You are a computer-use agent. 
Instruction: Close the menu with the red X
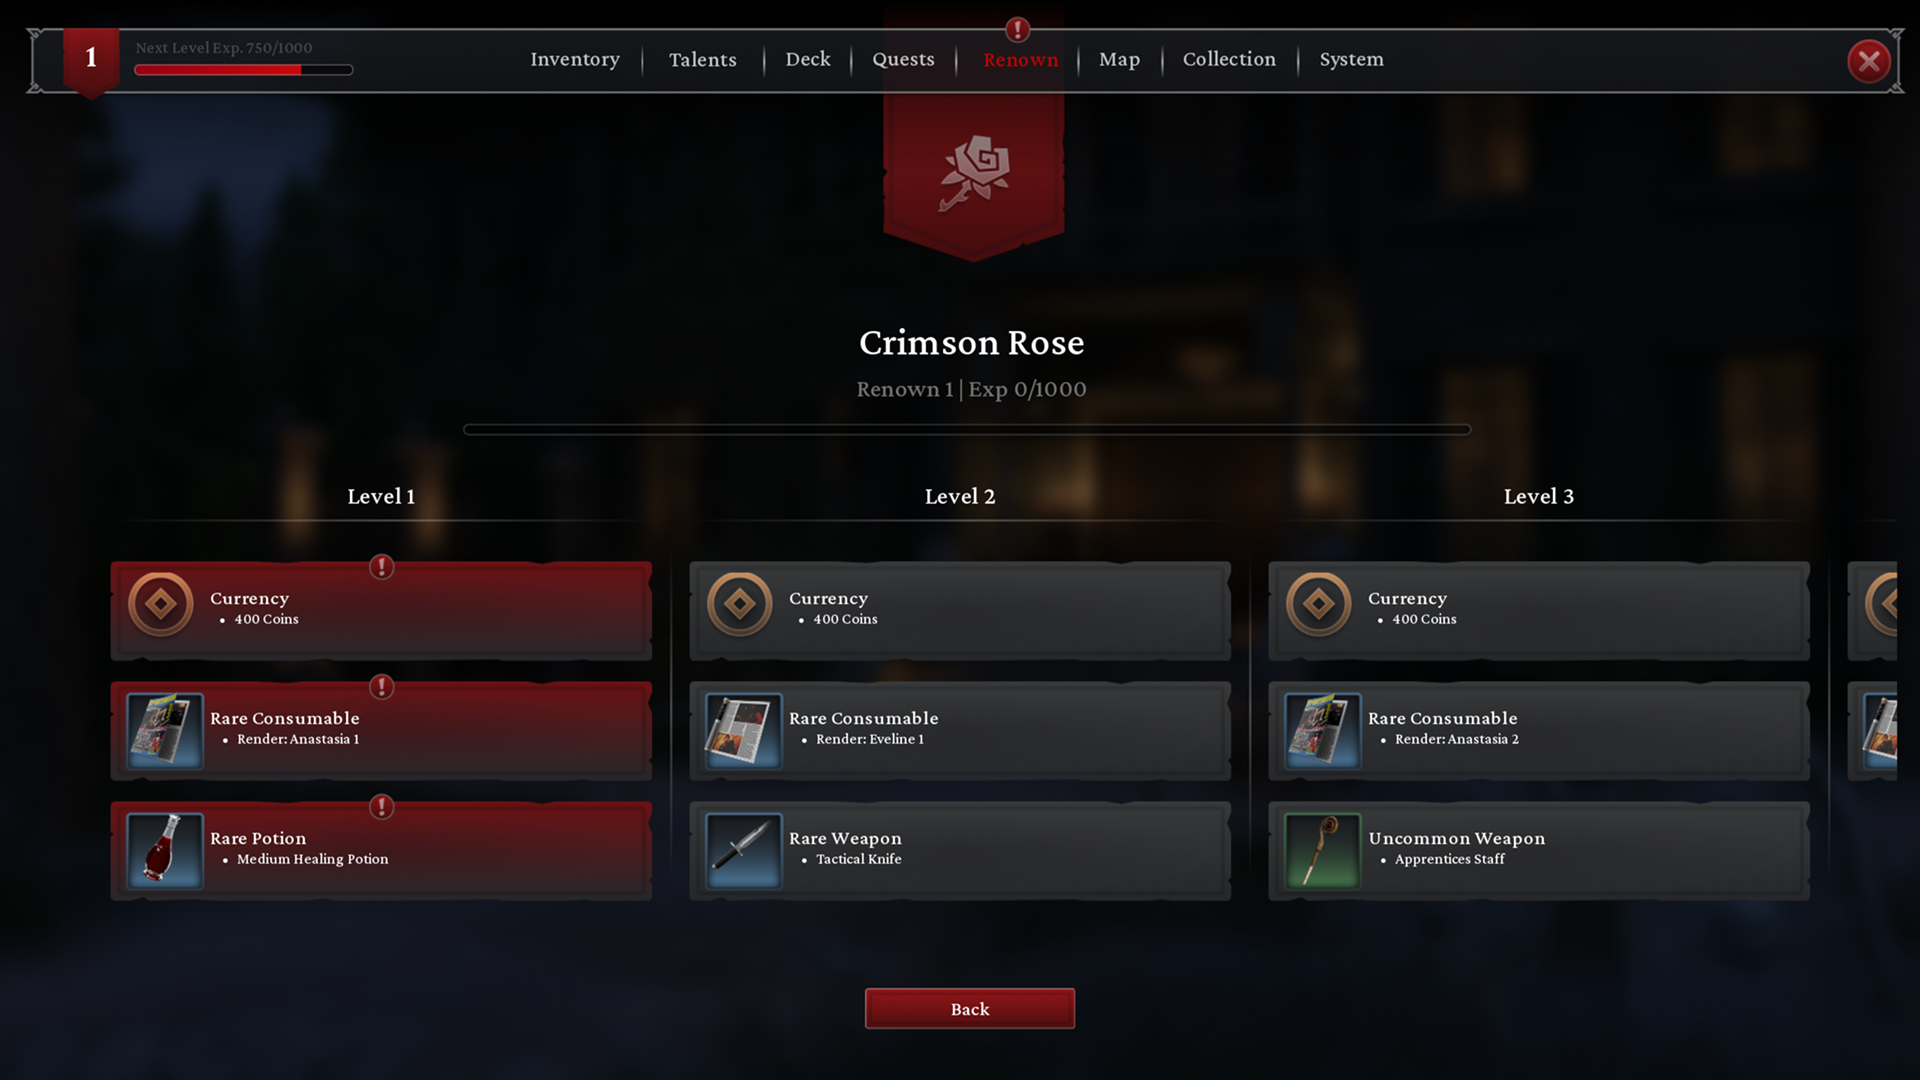[x=1869, y=61]
